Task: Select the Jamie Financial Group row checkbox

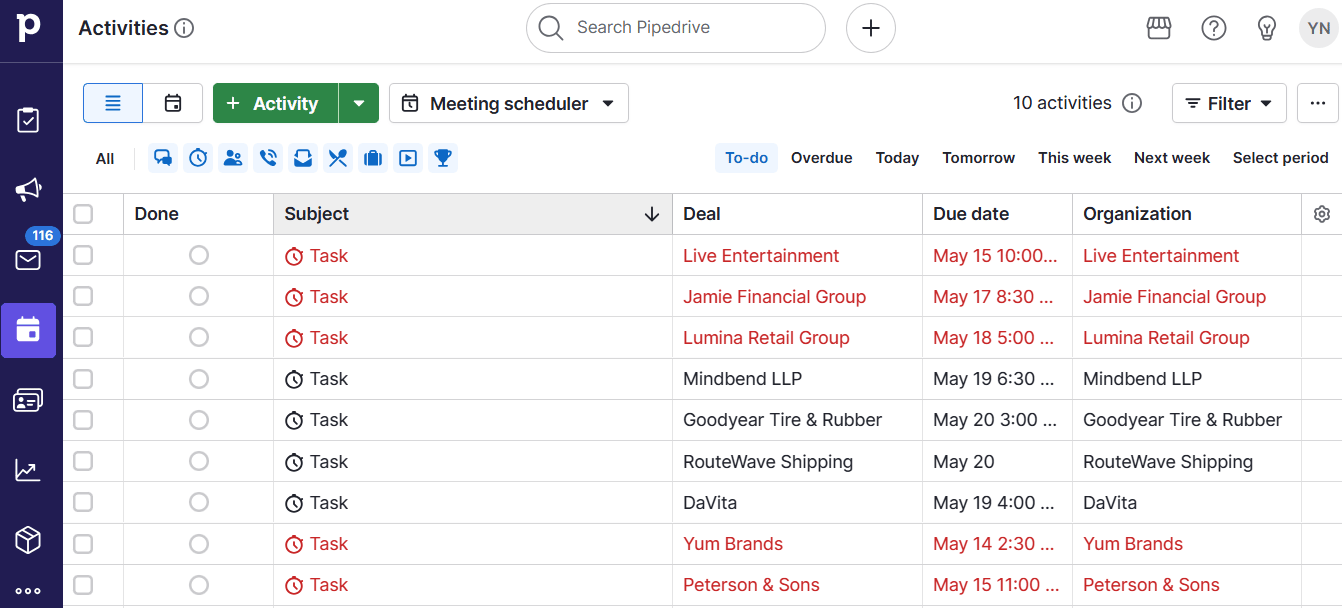Action: pyautogui.click(x=83, y=296)
